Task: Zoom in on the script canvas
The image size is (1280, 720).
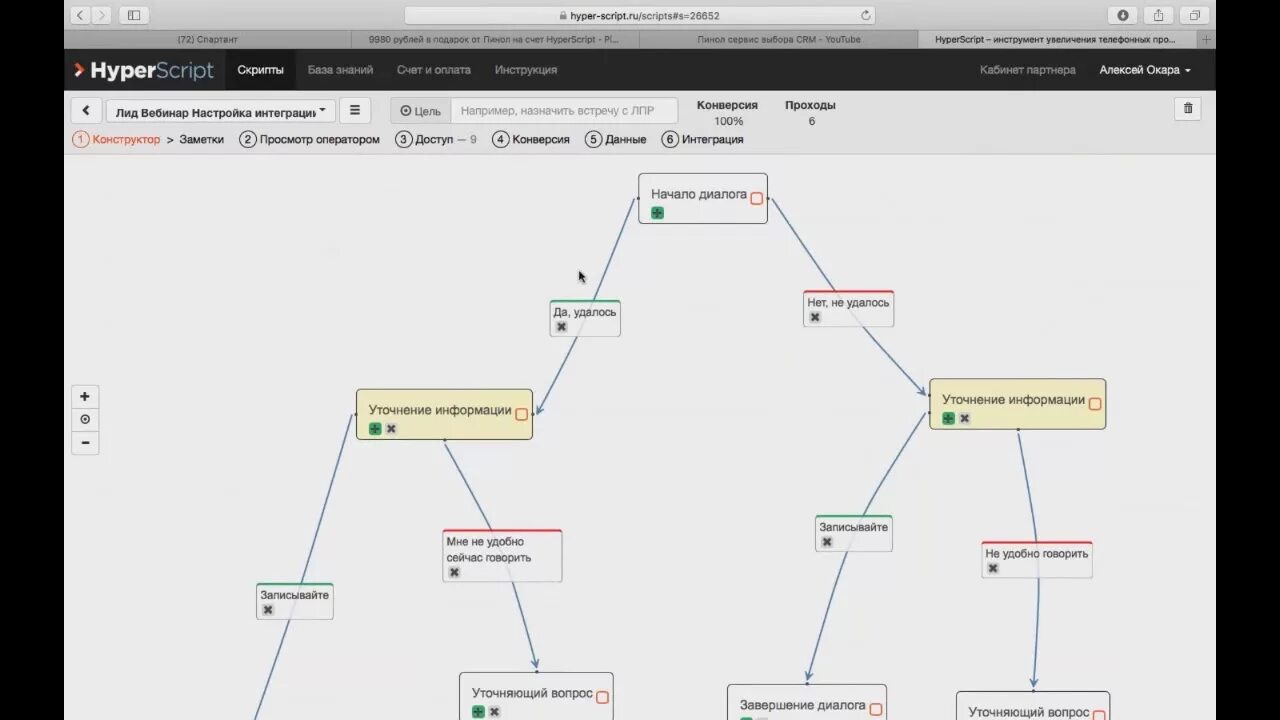Action: [85, 397]
